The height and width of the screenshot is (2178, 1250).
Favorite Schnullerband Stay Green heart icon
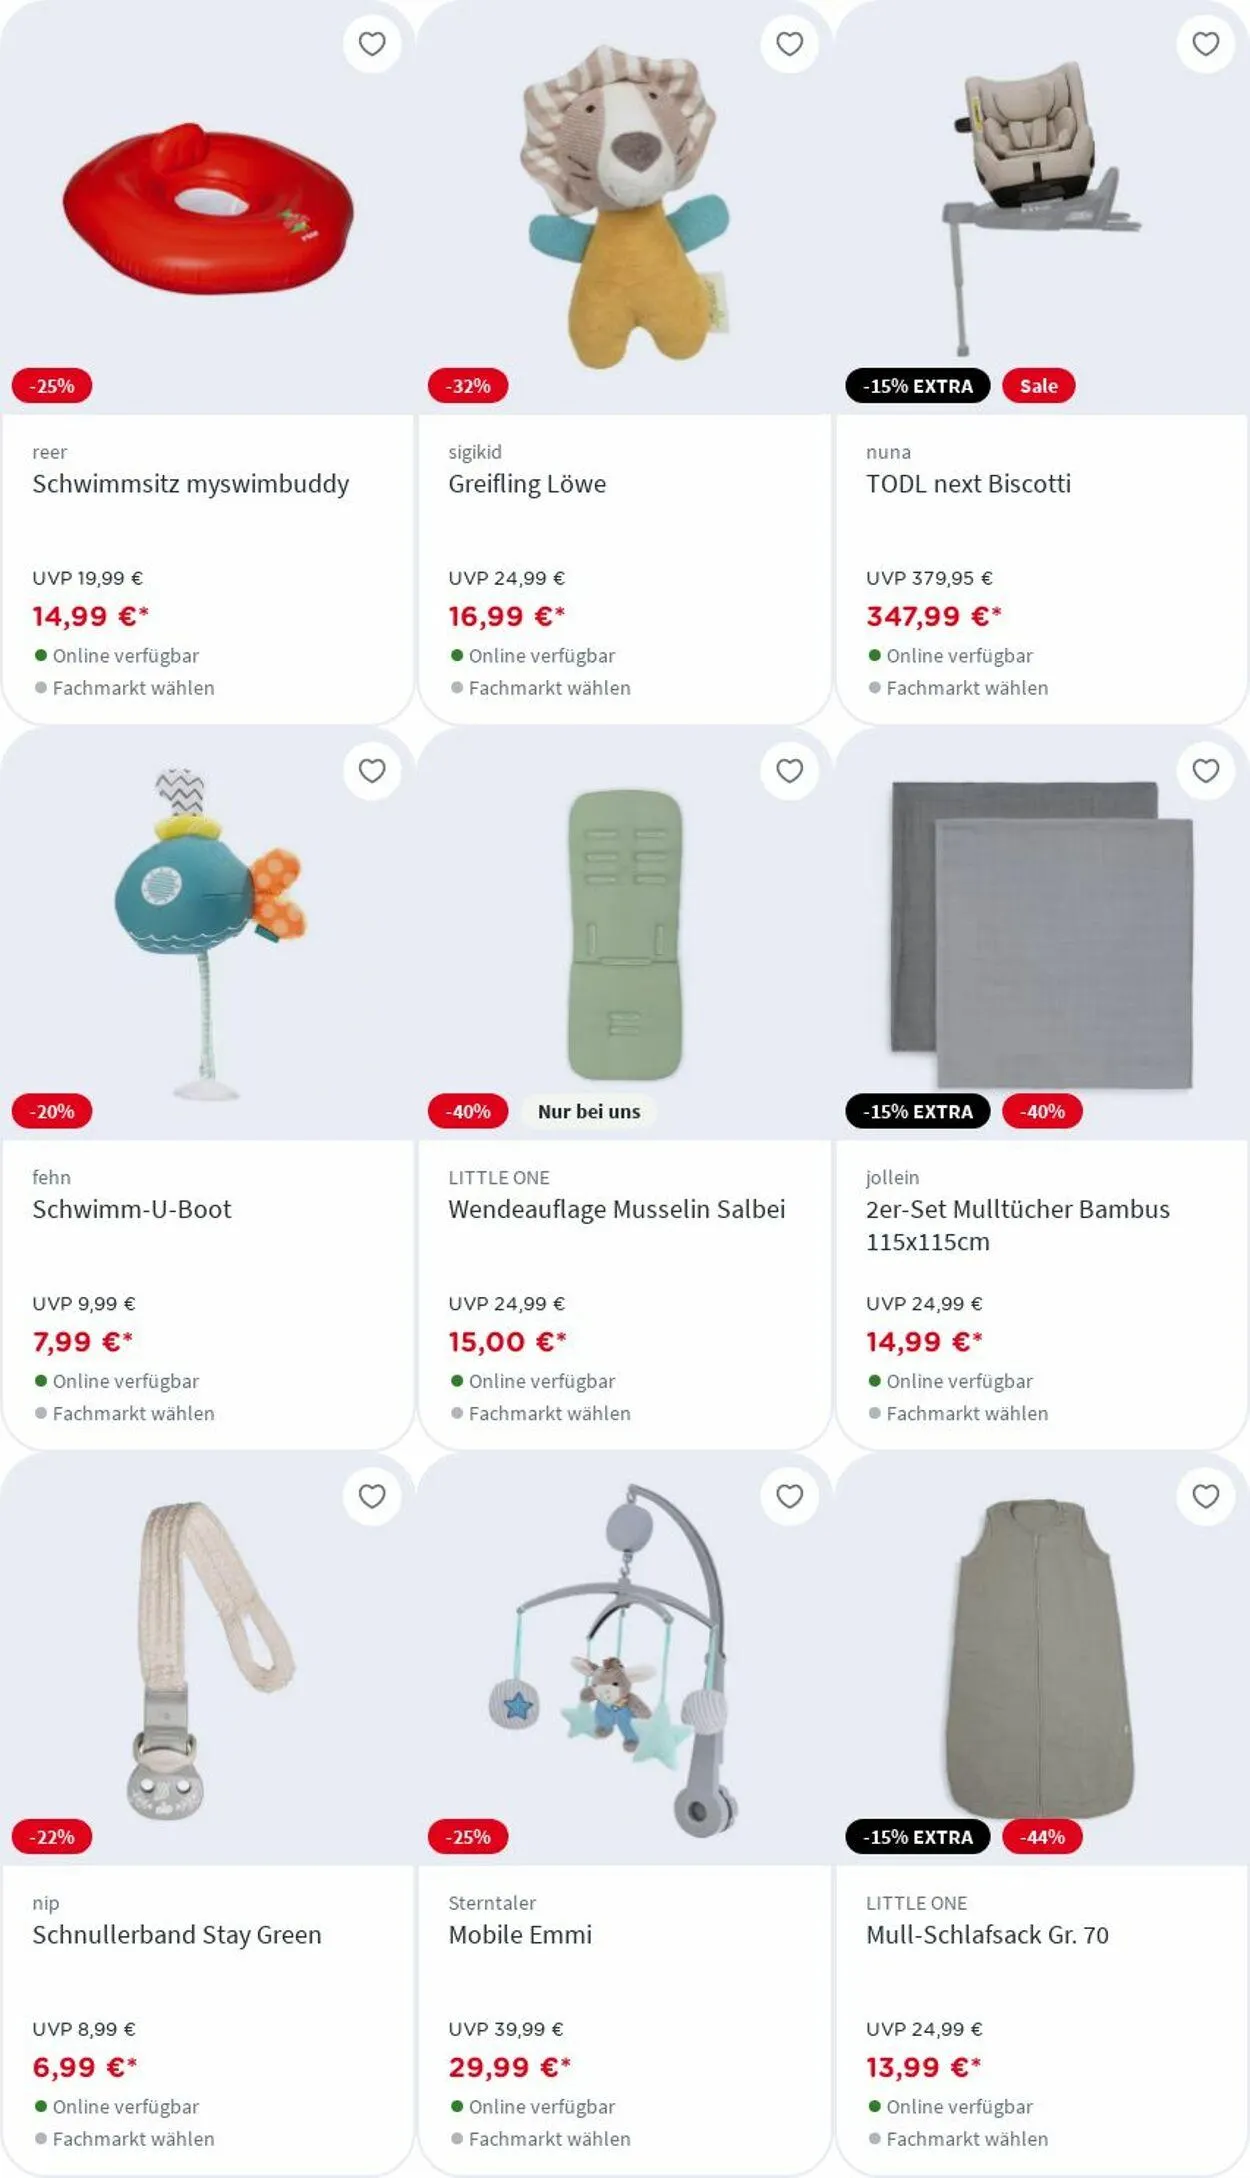(372, 1495)
